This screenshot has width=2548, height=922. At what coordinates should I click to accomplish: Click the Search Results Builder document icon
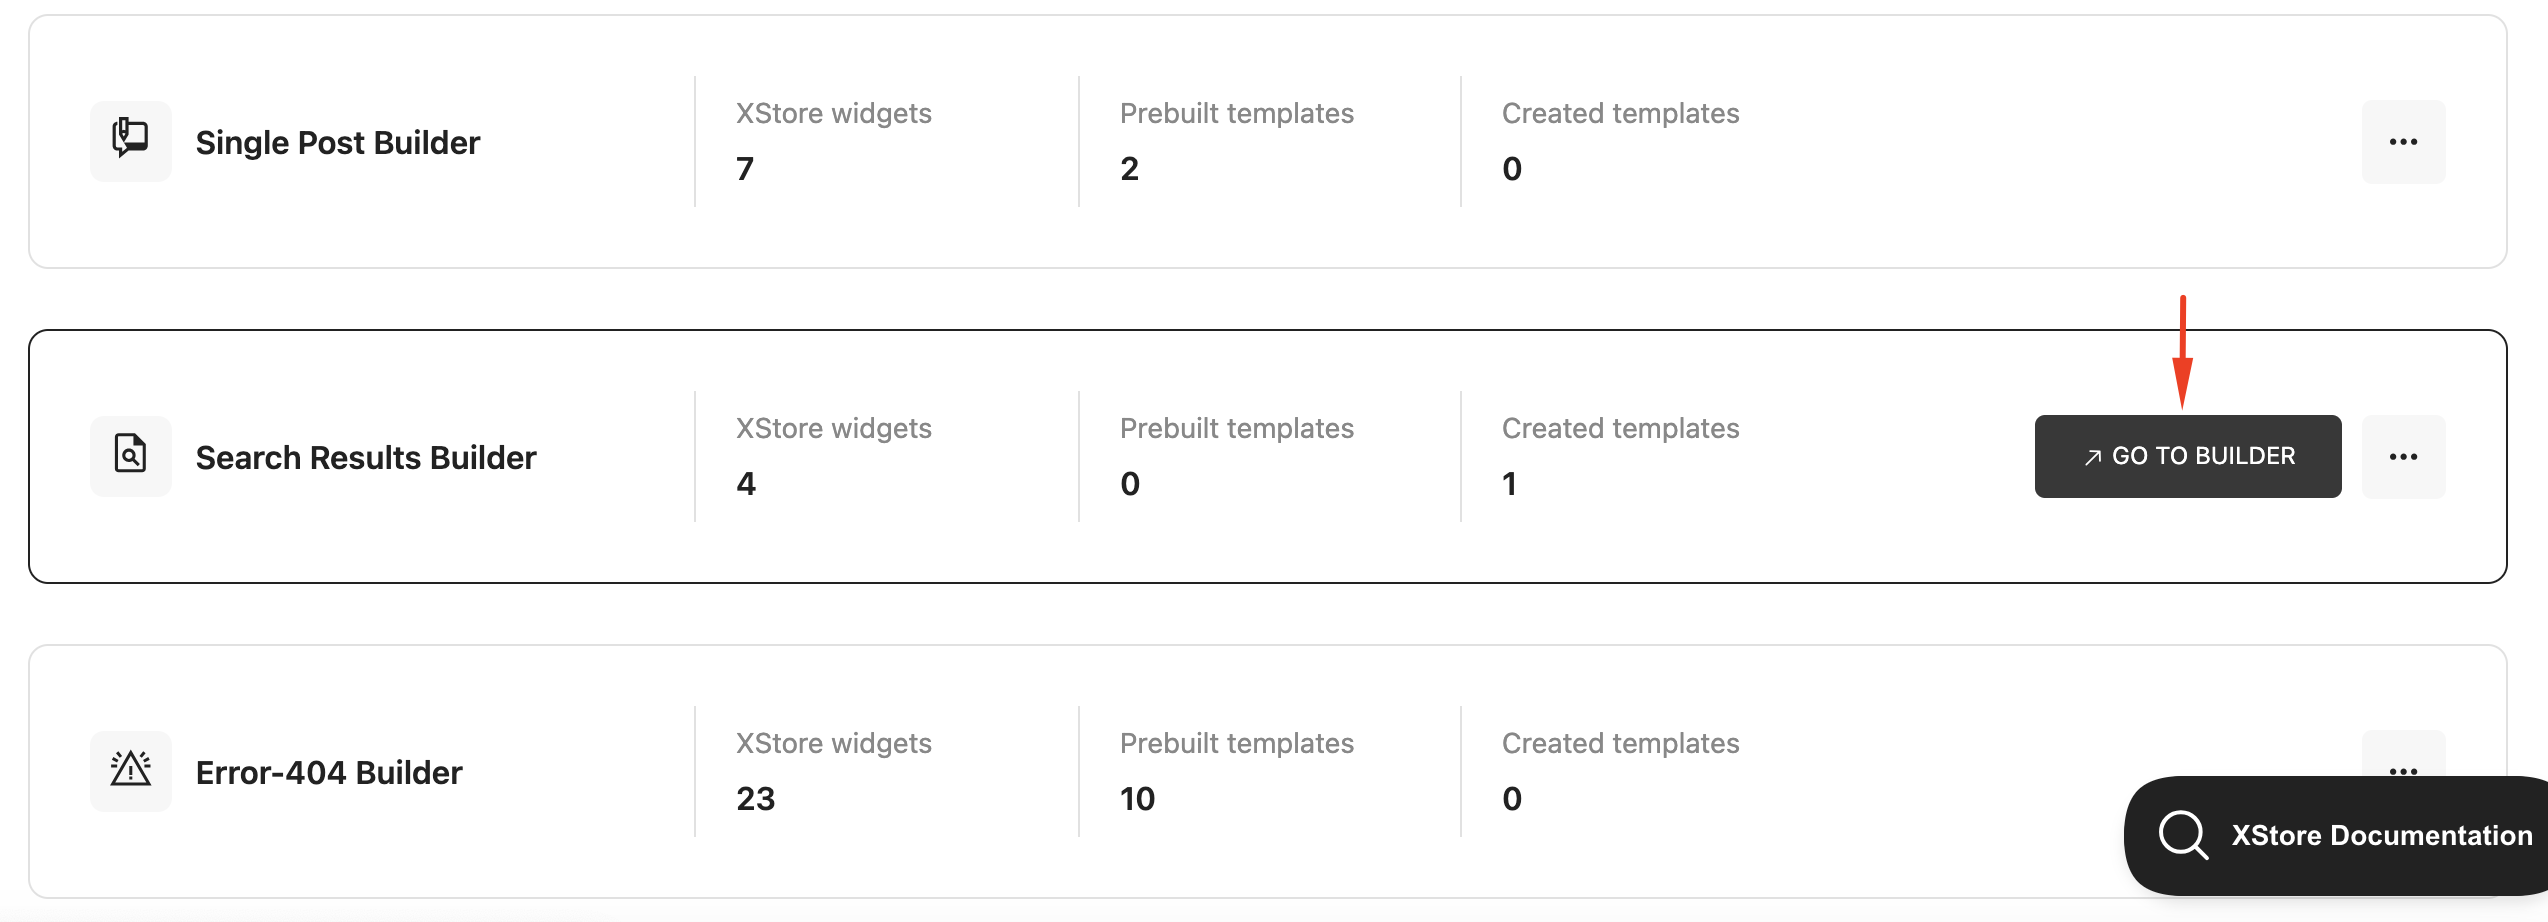click(131, 456)
